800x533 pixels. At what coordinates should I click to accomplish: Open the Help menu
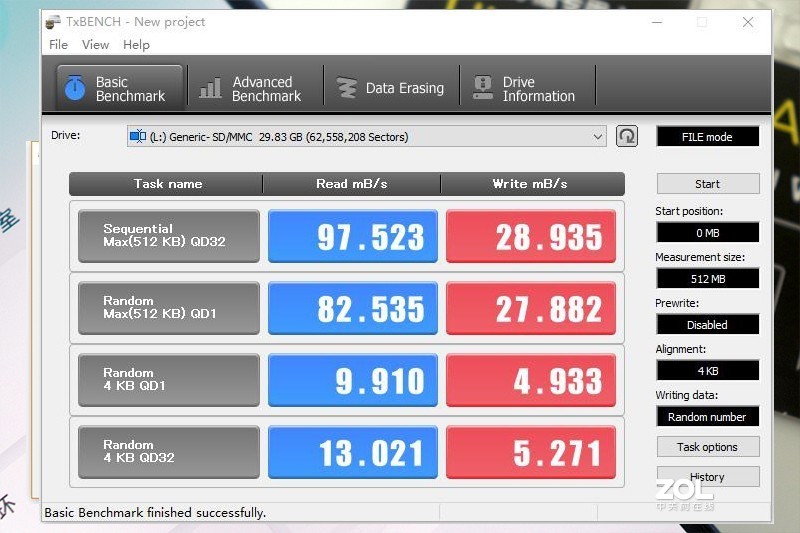[x=136, y=45]
